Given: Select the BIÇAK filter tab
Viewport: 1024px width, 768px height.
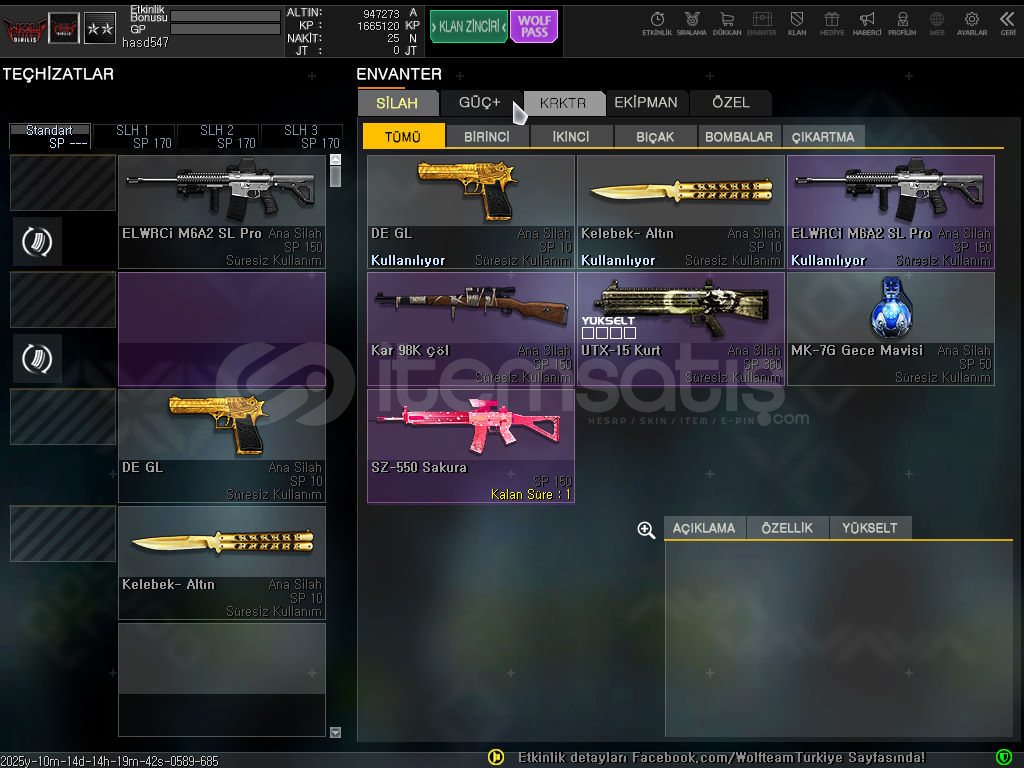Looking at the screenshot, I should tap(655, 137).
